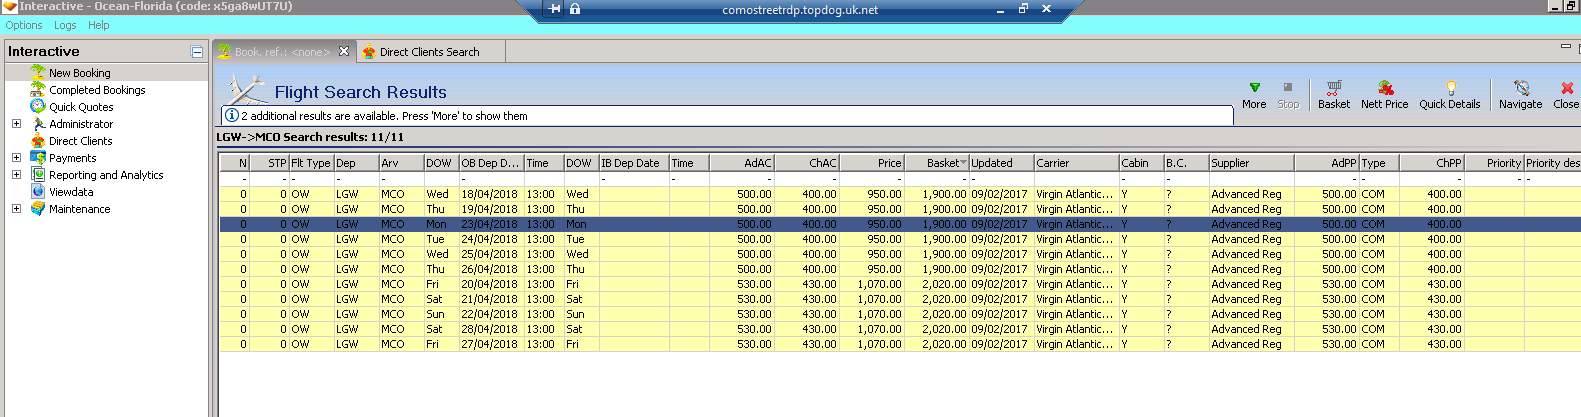Close the Book. ref. tab
Viewport: 1581px width, 417px height.
(x=344, y=51)
